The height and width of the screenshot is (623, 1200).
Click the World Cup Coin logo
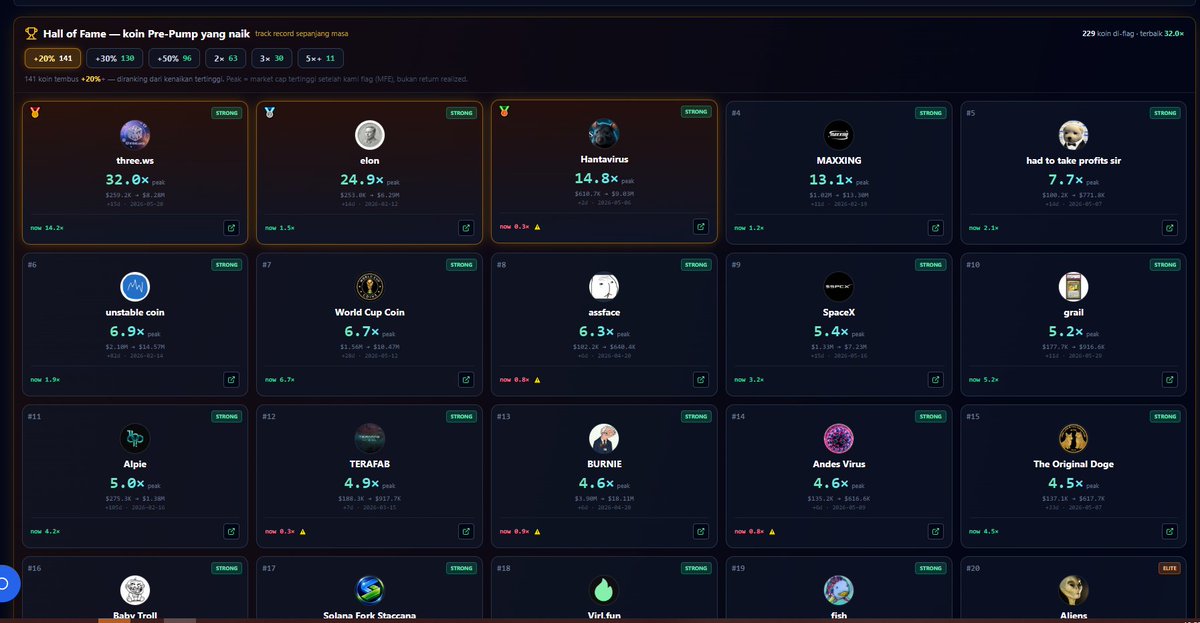[x=370, y=287]
